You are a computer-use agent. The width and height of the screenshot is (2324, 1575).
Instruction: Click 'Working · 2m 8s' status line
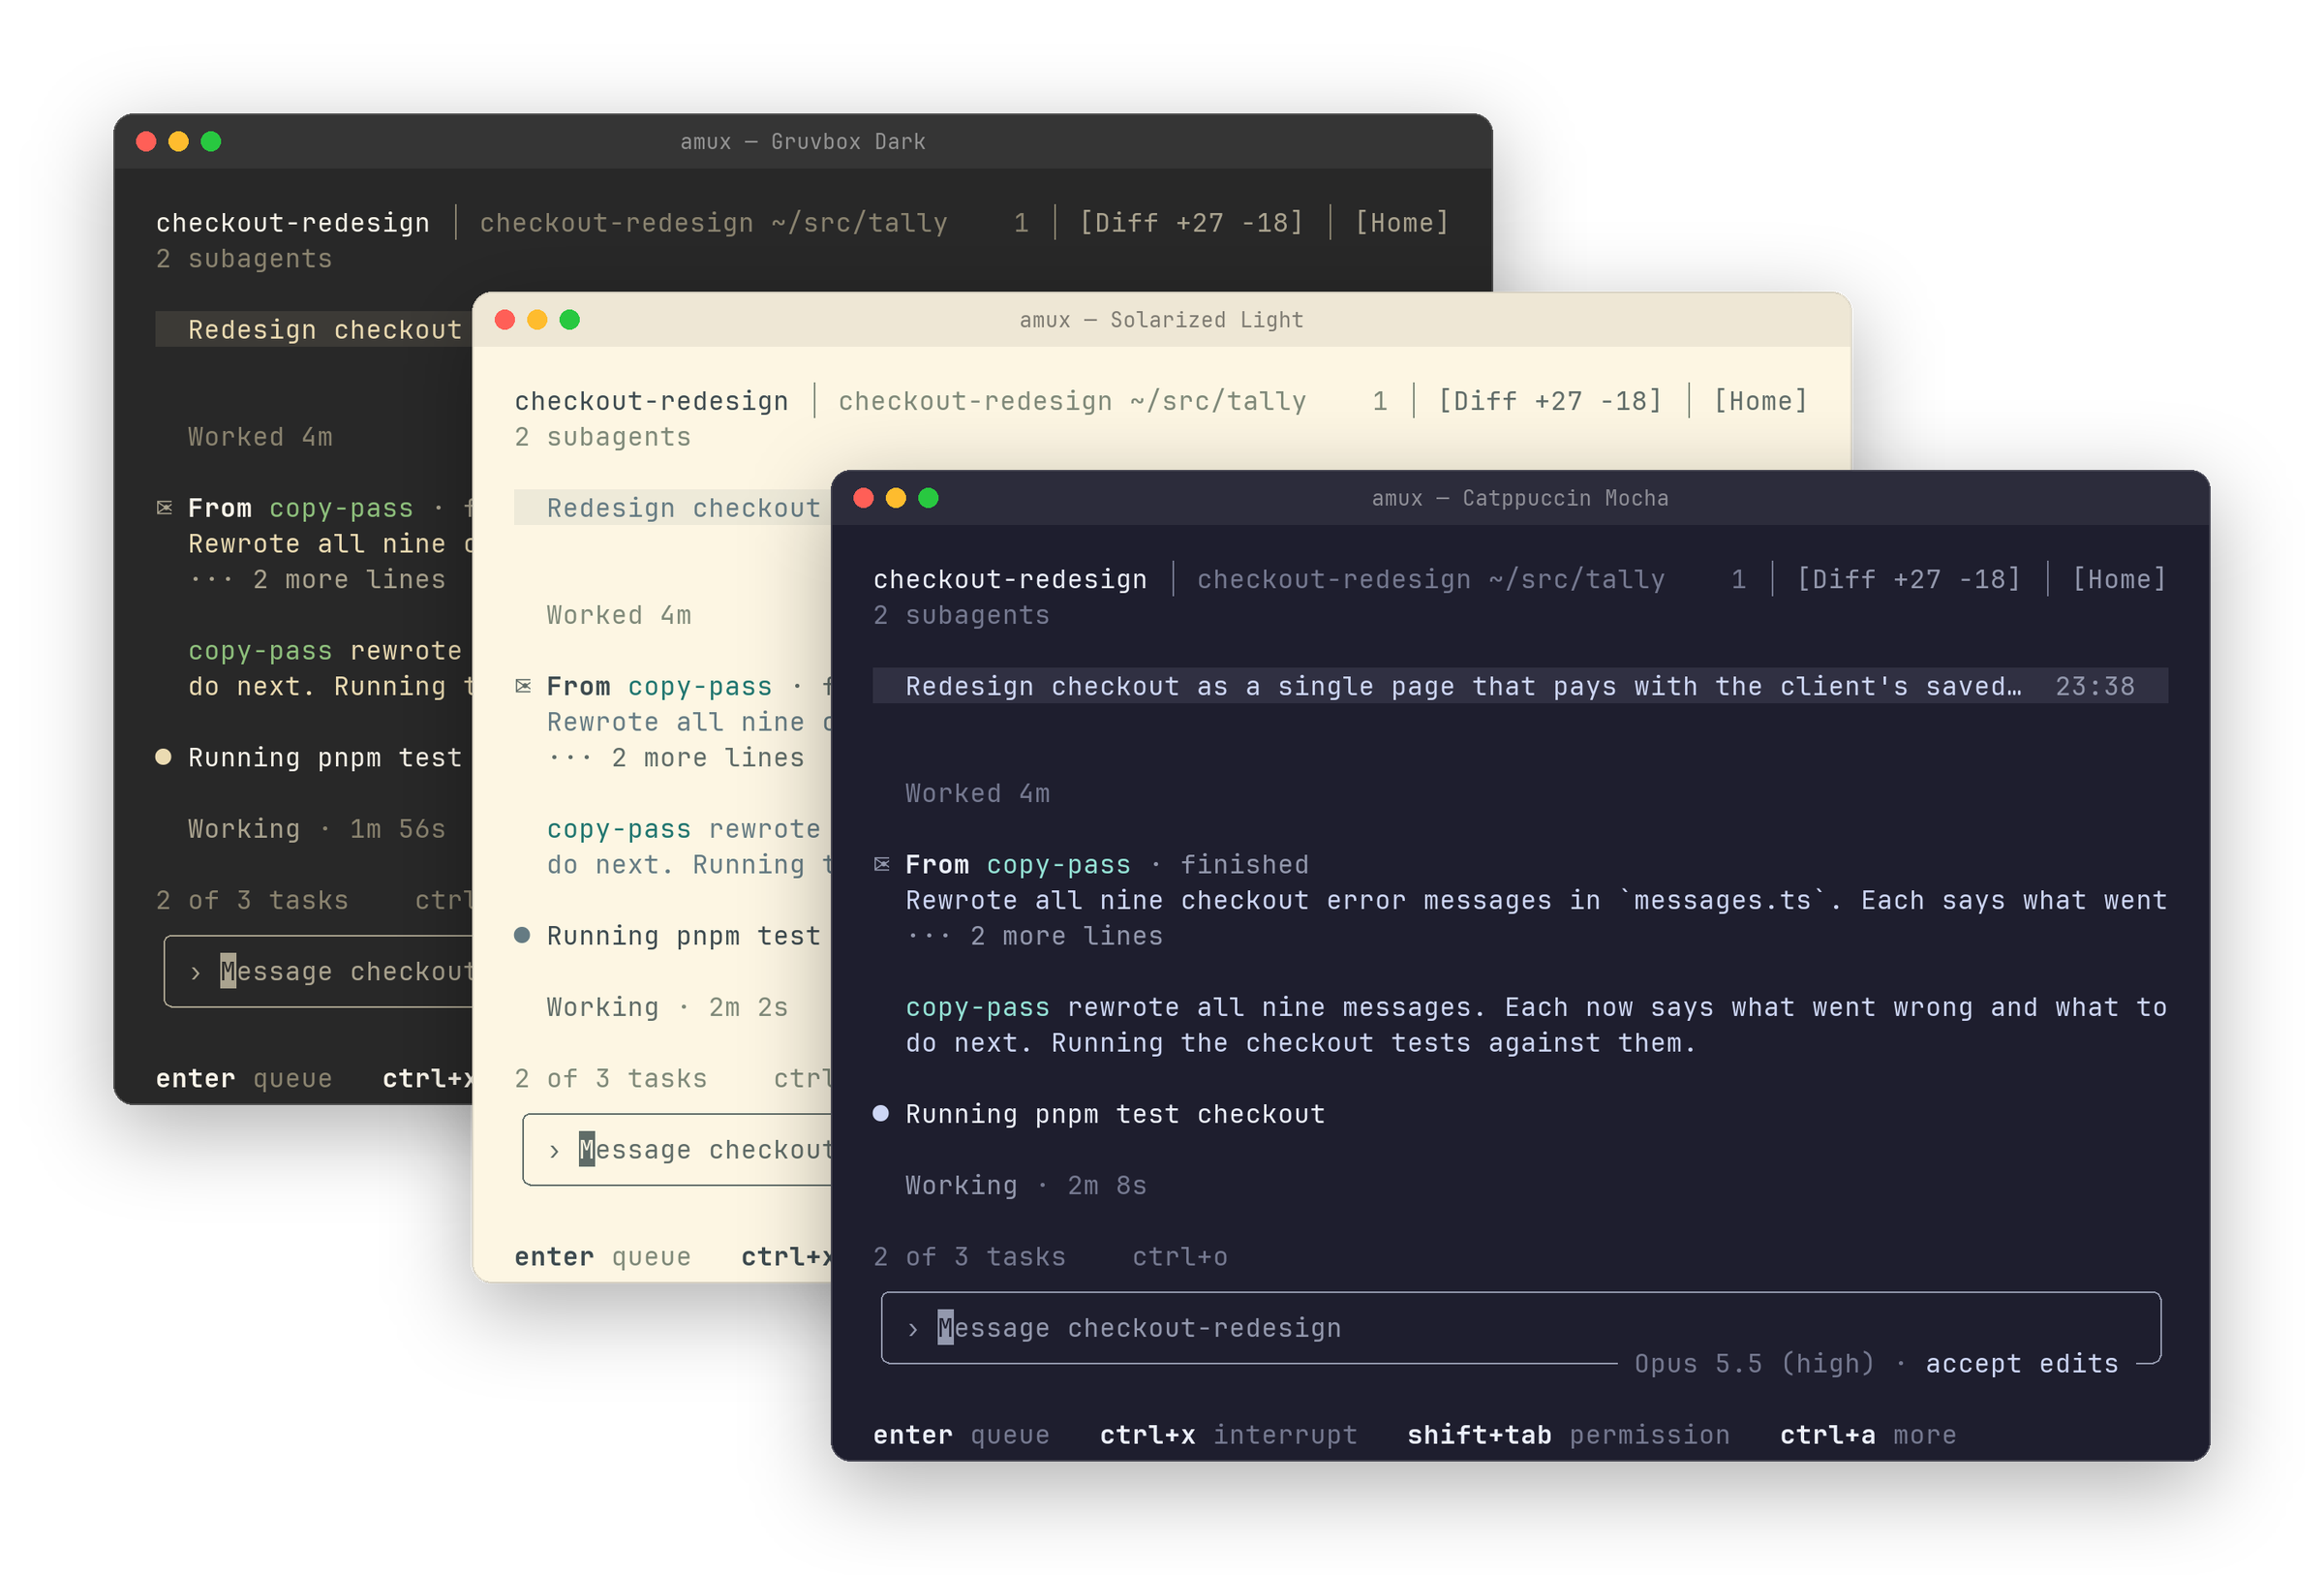click(x=1026, y=1186)
